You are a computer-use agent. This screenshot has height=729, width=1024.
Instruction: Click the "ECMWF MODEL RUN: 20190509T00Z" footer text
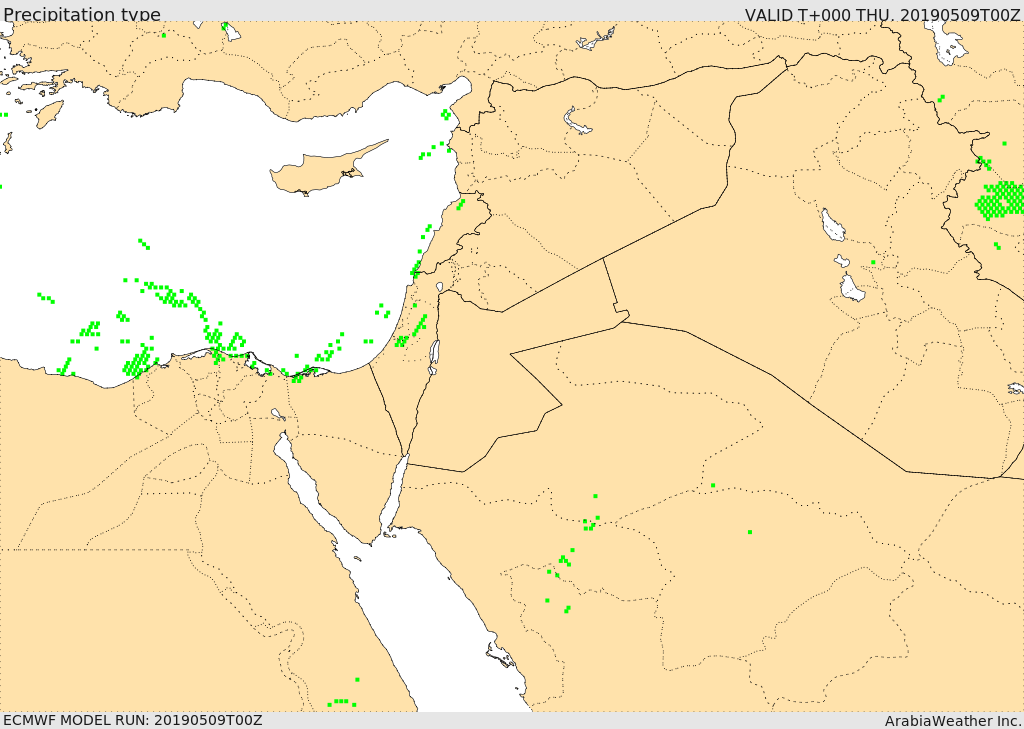pyautogui.click(x=133, y=720)
